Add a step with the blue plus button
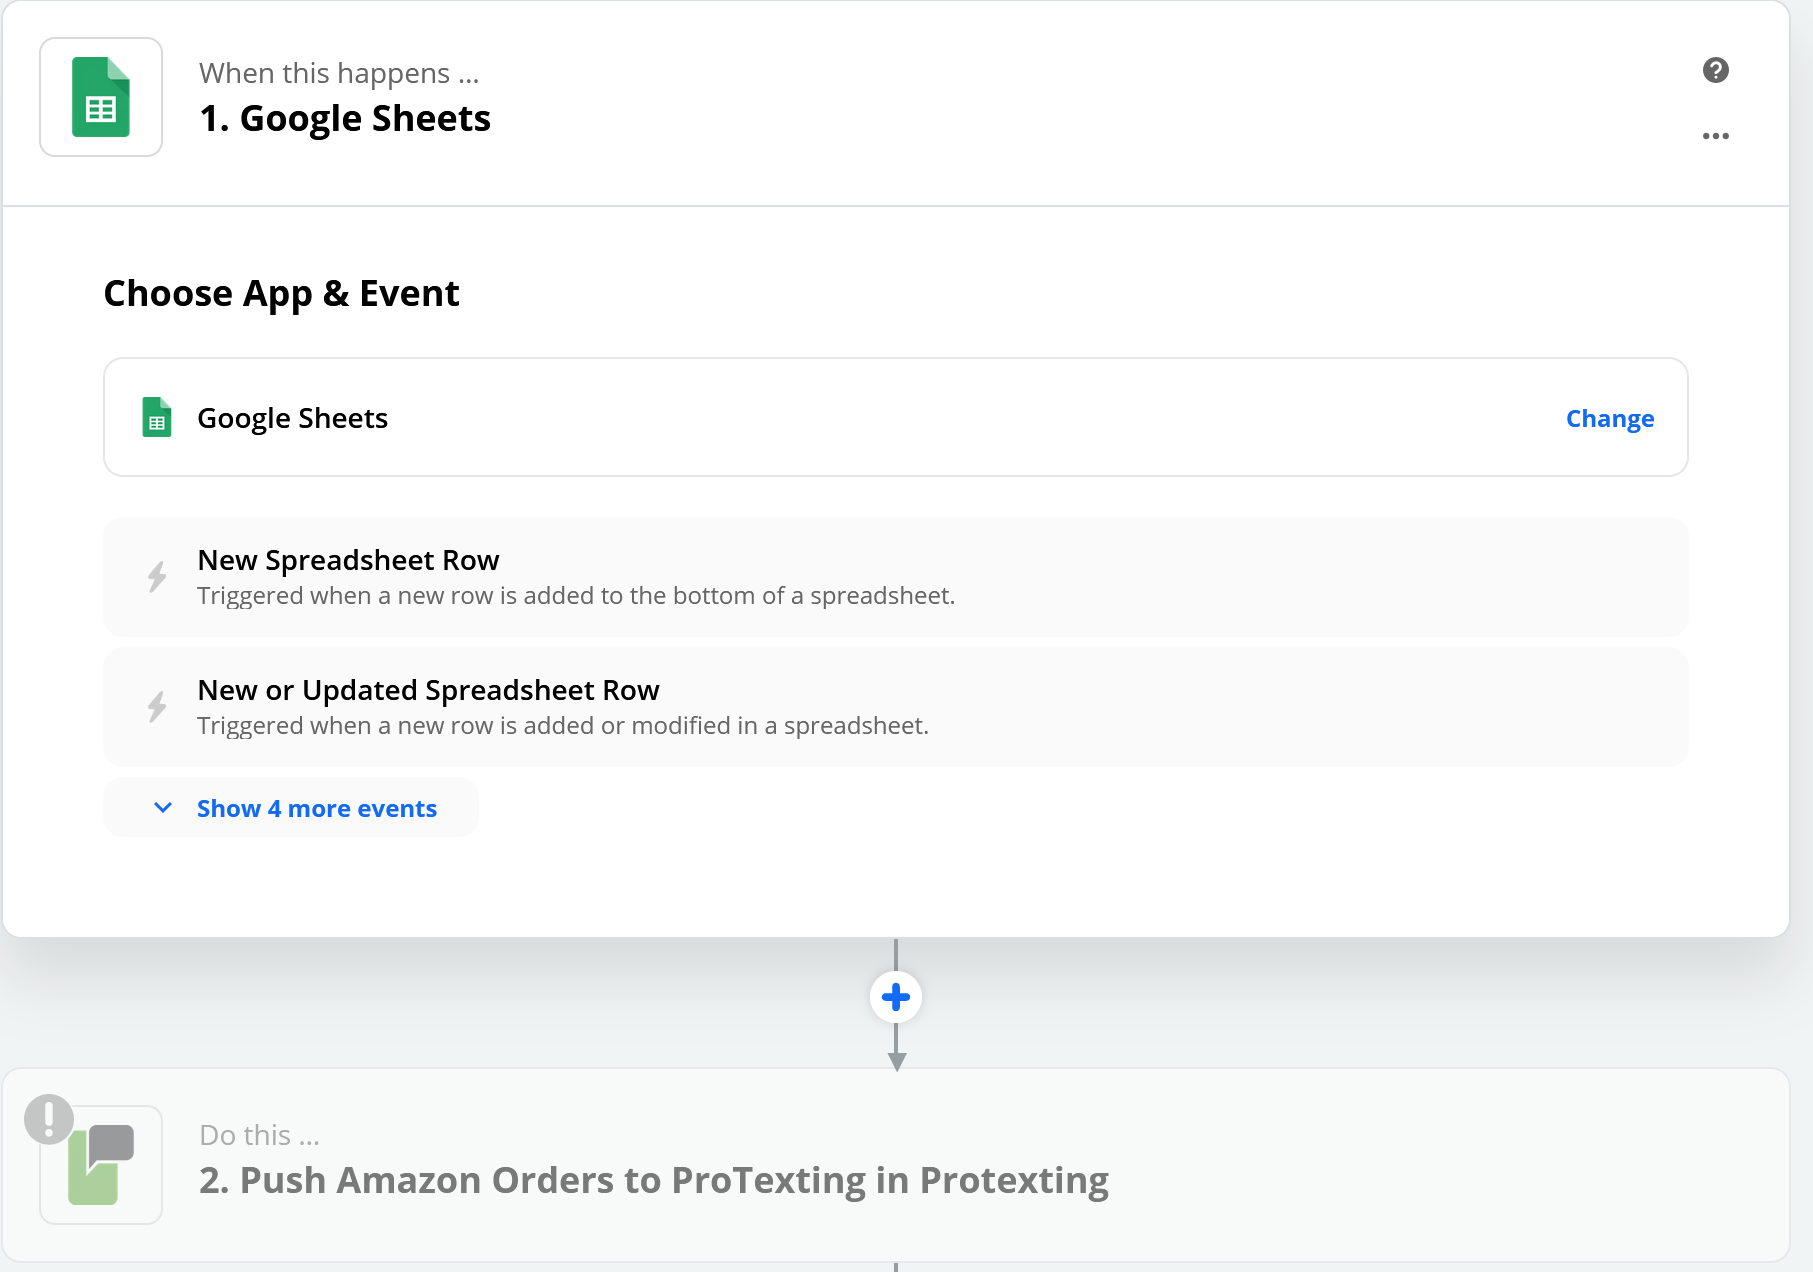The height and width of the screenshot is (1272, 1813). click(896, 997)
